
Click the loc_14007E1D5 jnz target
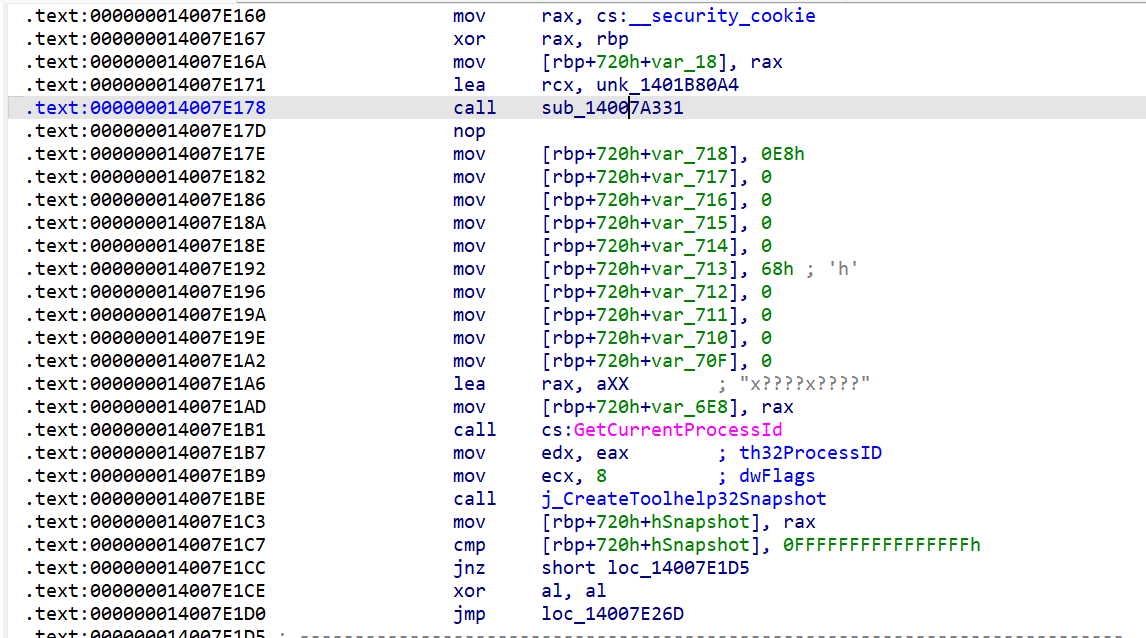pyautogui.click(x=679, y=568)
